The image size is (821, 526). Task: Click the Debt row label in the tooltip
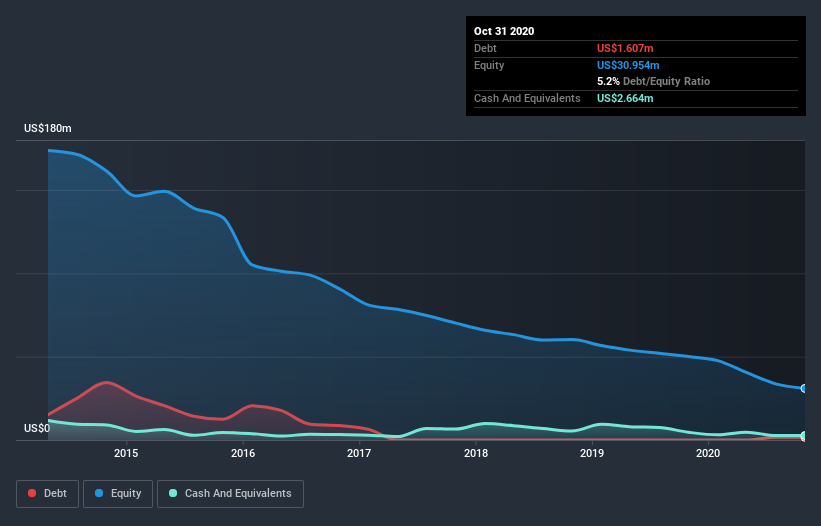(x=485, y=48)
